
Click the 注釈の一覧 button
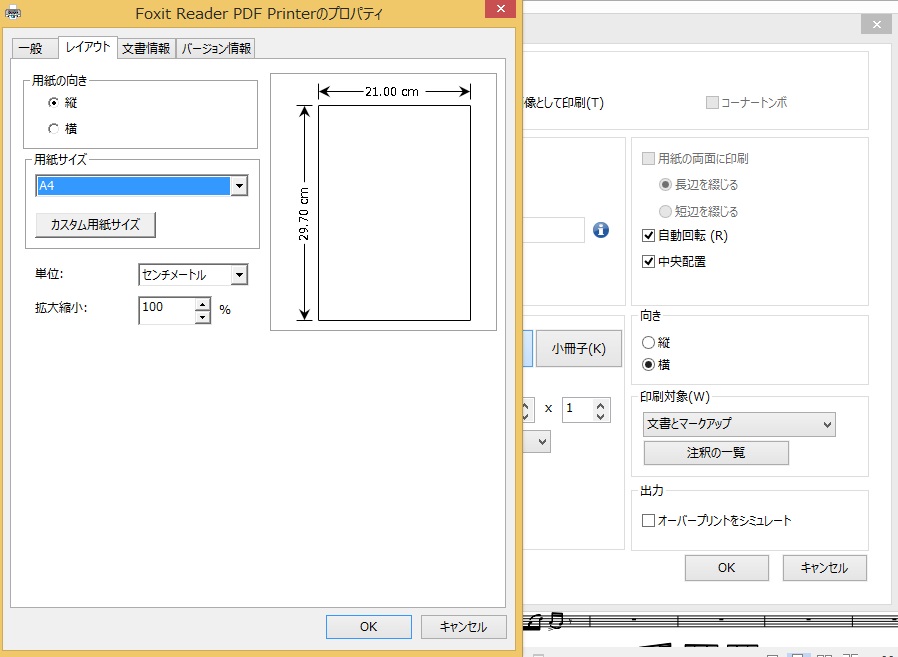click(x=716, y=453)
